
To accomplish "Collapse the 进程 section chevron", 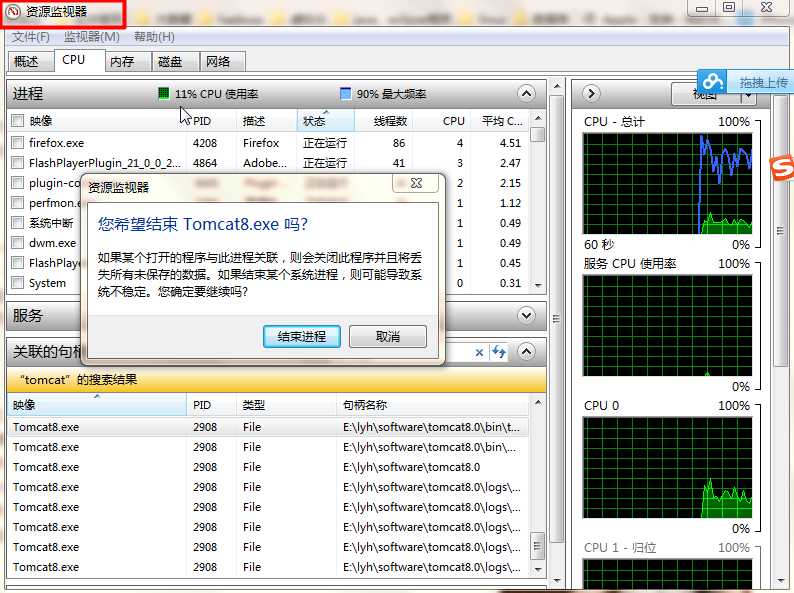I will click(526, 94).
